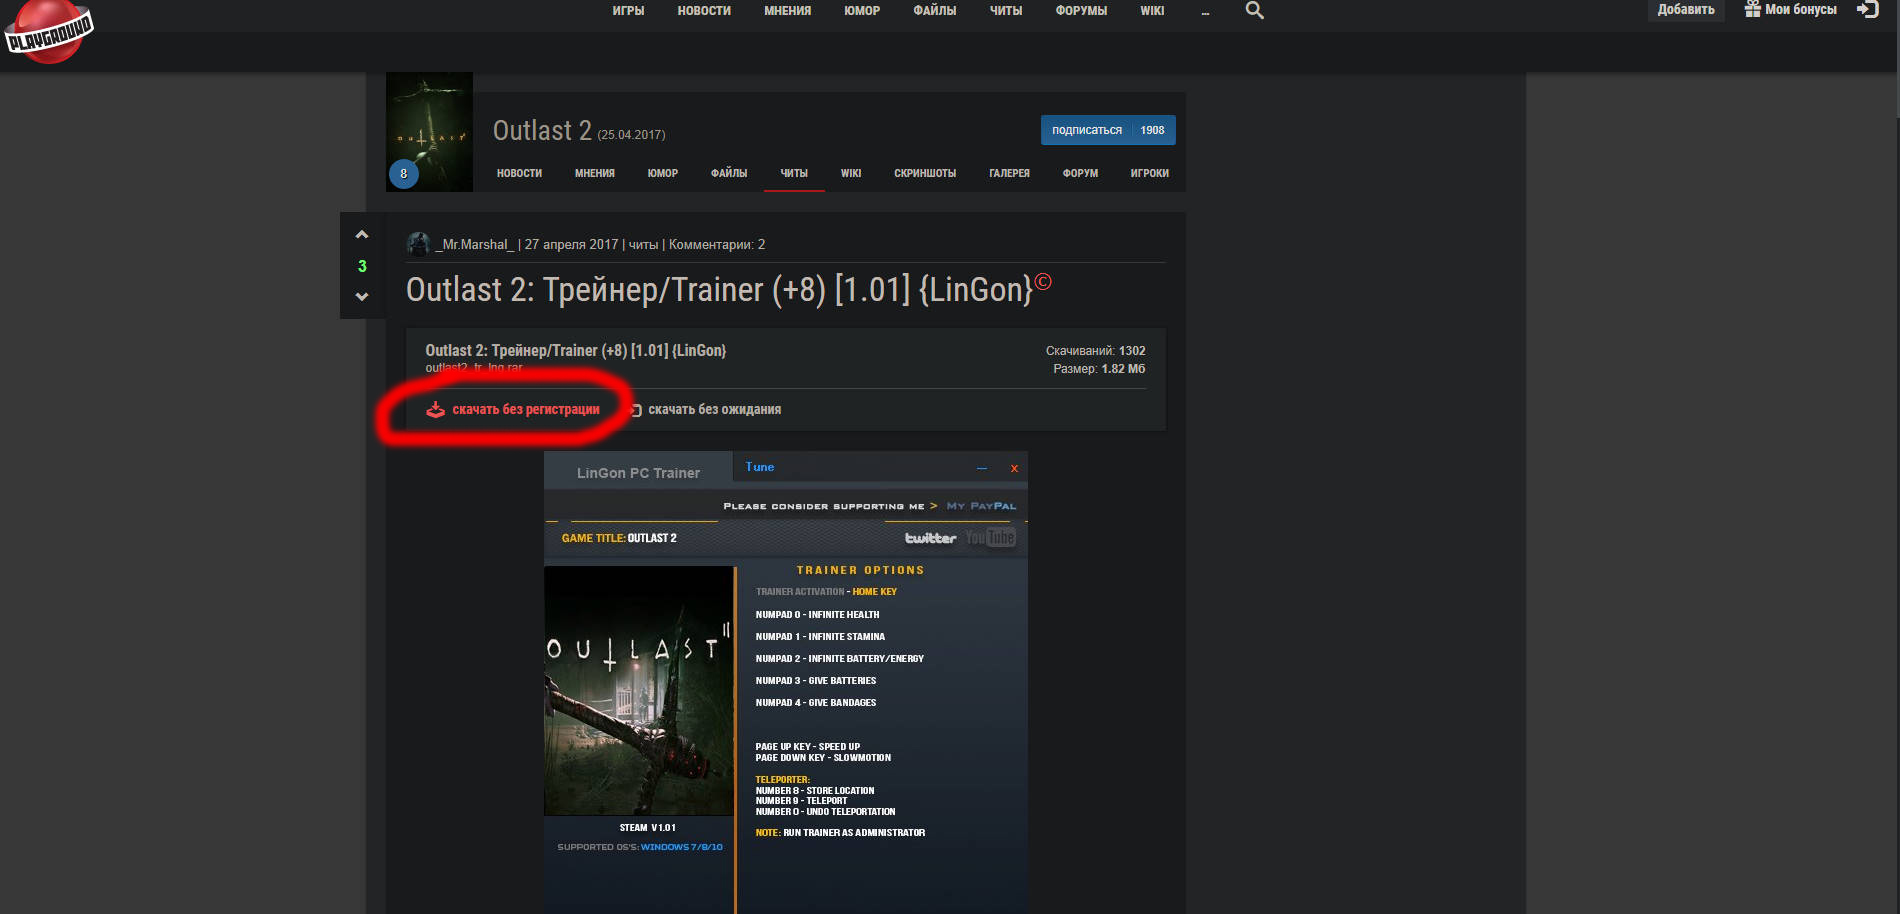
Task: Click the Добавить button
Action: (1686, 10)
